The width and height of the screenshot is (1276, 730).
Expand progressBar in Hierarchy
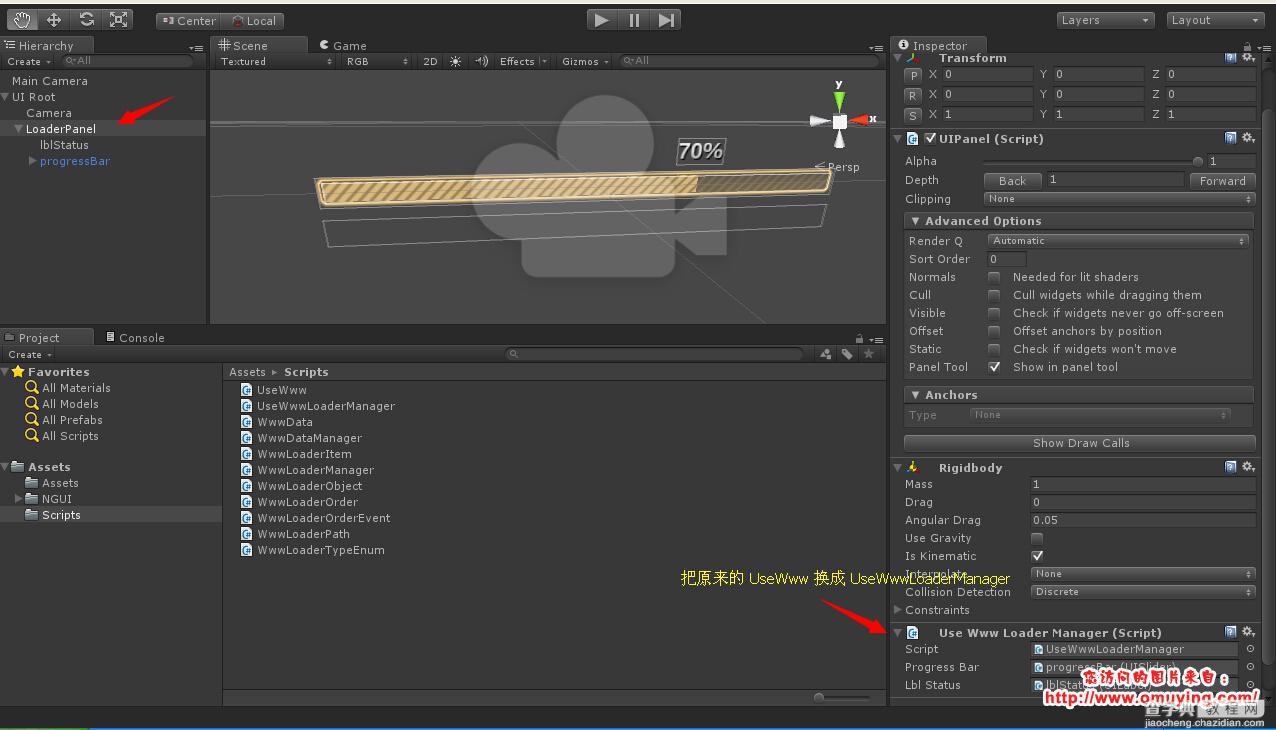click(33, 161)
